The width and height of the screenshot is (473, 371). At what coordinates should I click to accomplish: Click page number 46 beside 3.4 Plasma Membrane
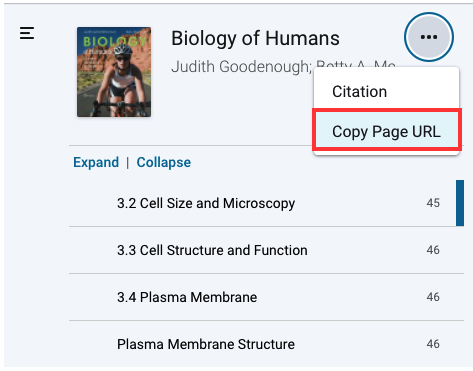pos(433,297)
